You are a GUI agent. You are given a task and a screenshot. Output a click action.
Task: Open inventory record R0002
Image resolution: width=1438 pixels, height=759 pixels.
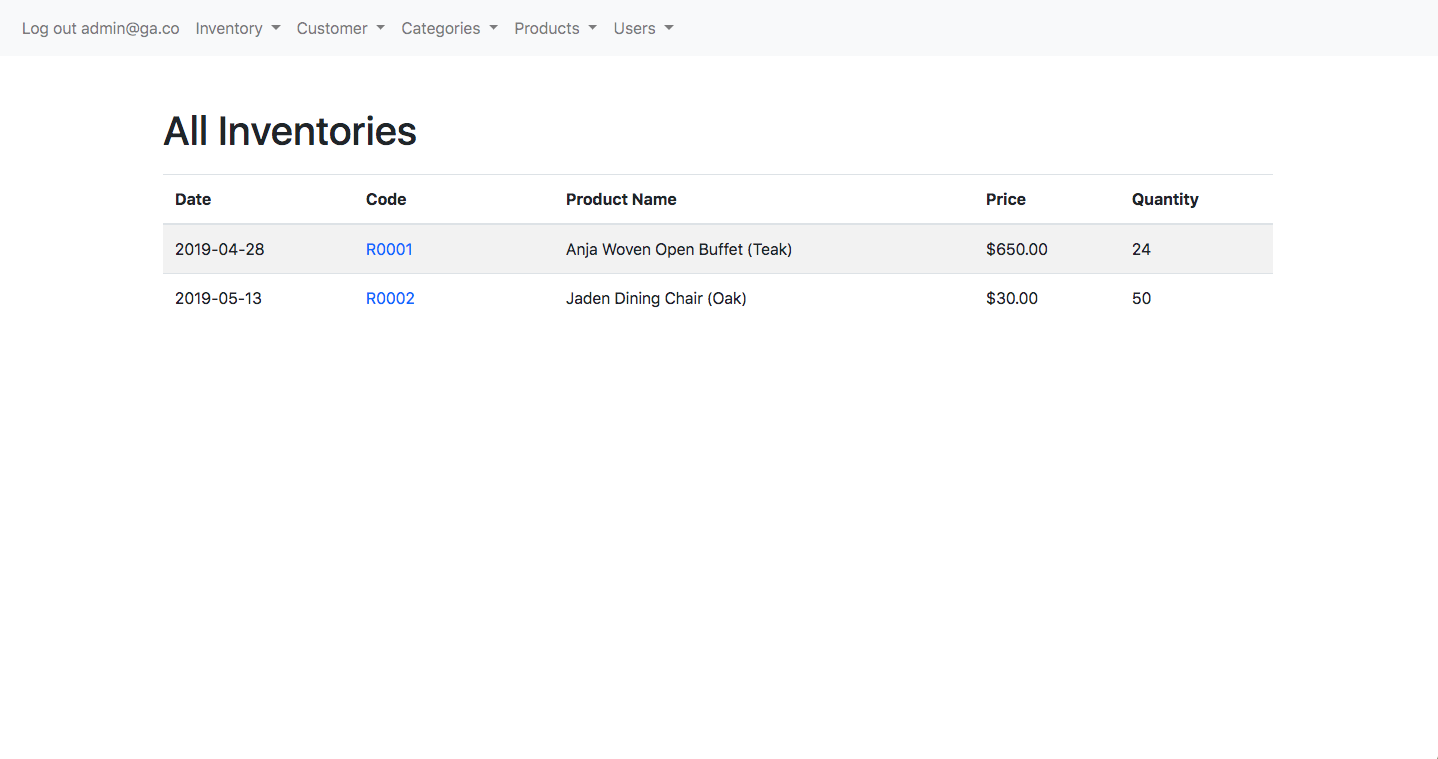coord(390,298)
